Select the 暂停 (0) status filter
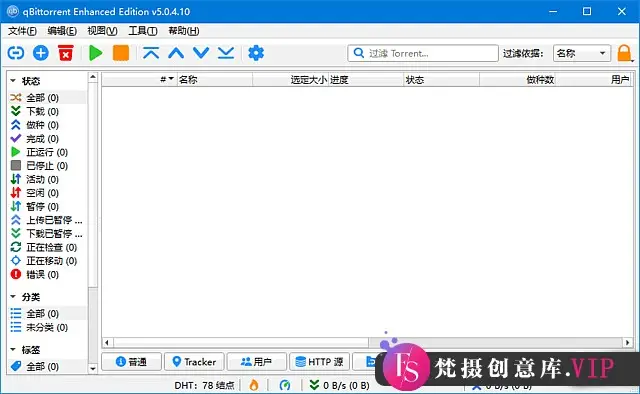The height and width of the screenshot is (394, 640). (x=47, y=206)
